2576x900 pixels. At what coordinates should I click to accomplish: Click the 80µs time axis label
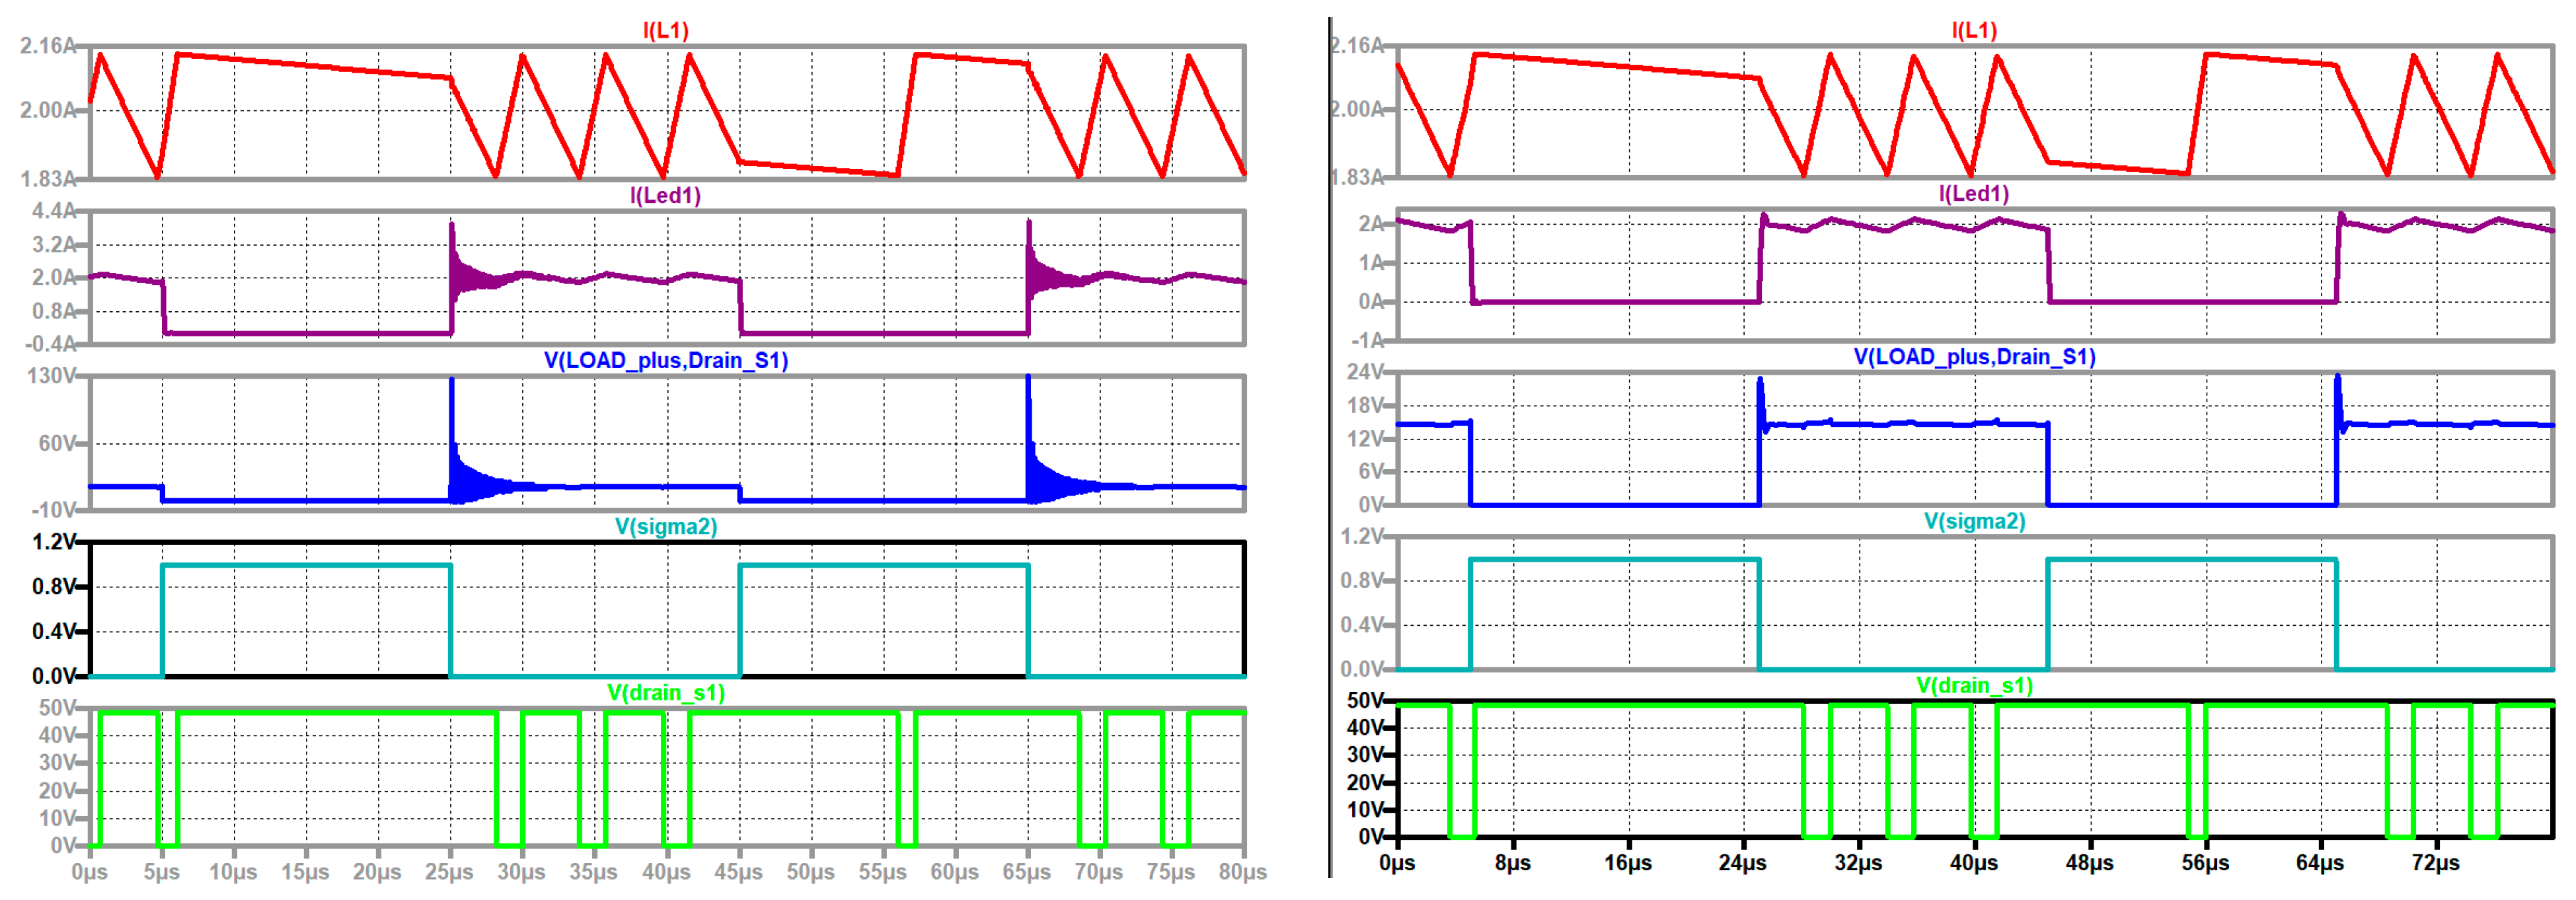(x=1242, y=872)
